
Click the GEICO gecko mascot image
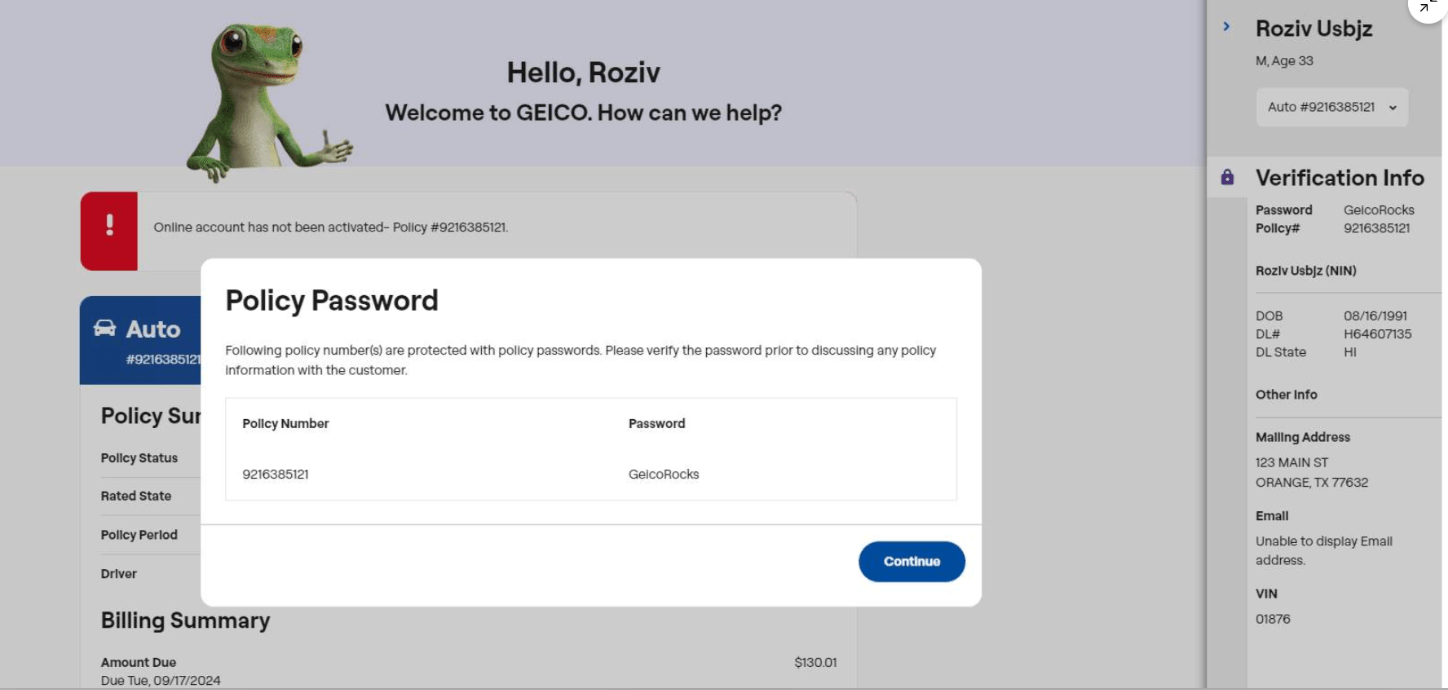[263, 100]
